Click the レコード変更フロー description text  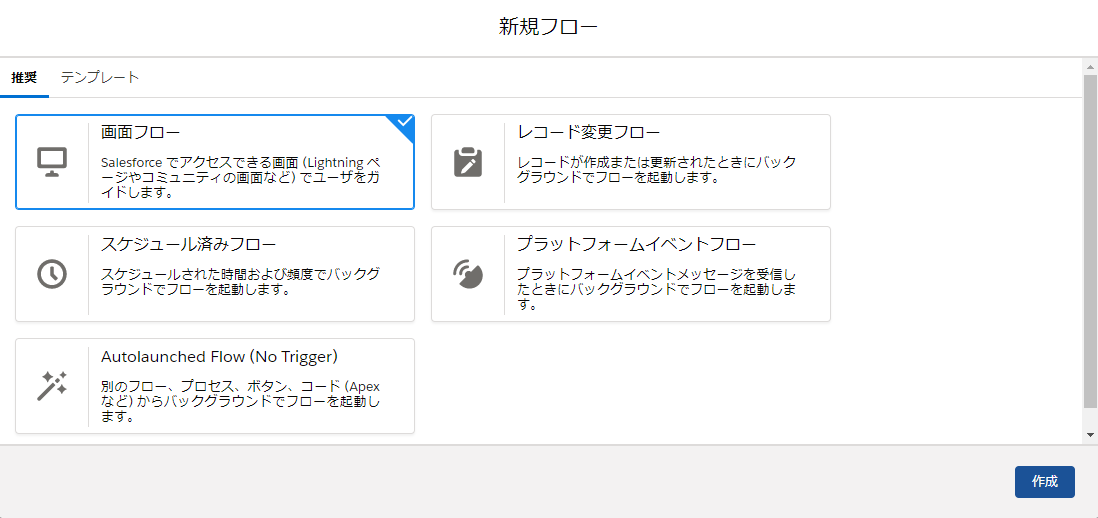tap(656, 170)
